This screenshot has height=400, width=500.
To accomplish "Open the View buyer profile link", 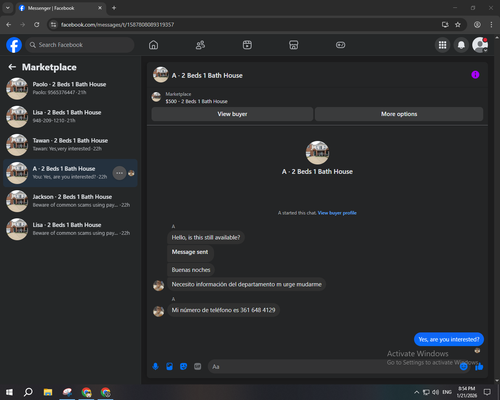I will (337, 213).
